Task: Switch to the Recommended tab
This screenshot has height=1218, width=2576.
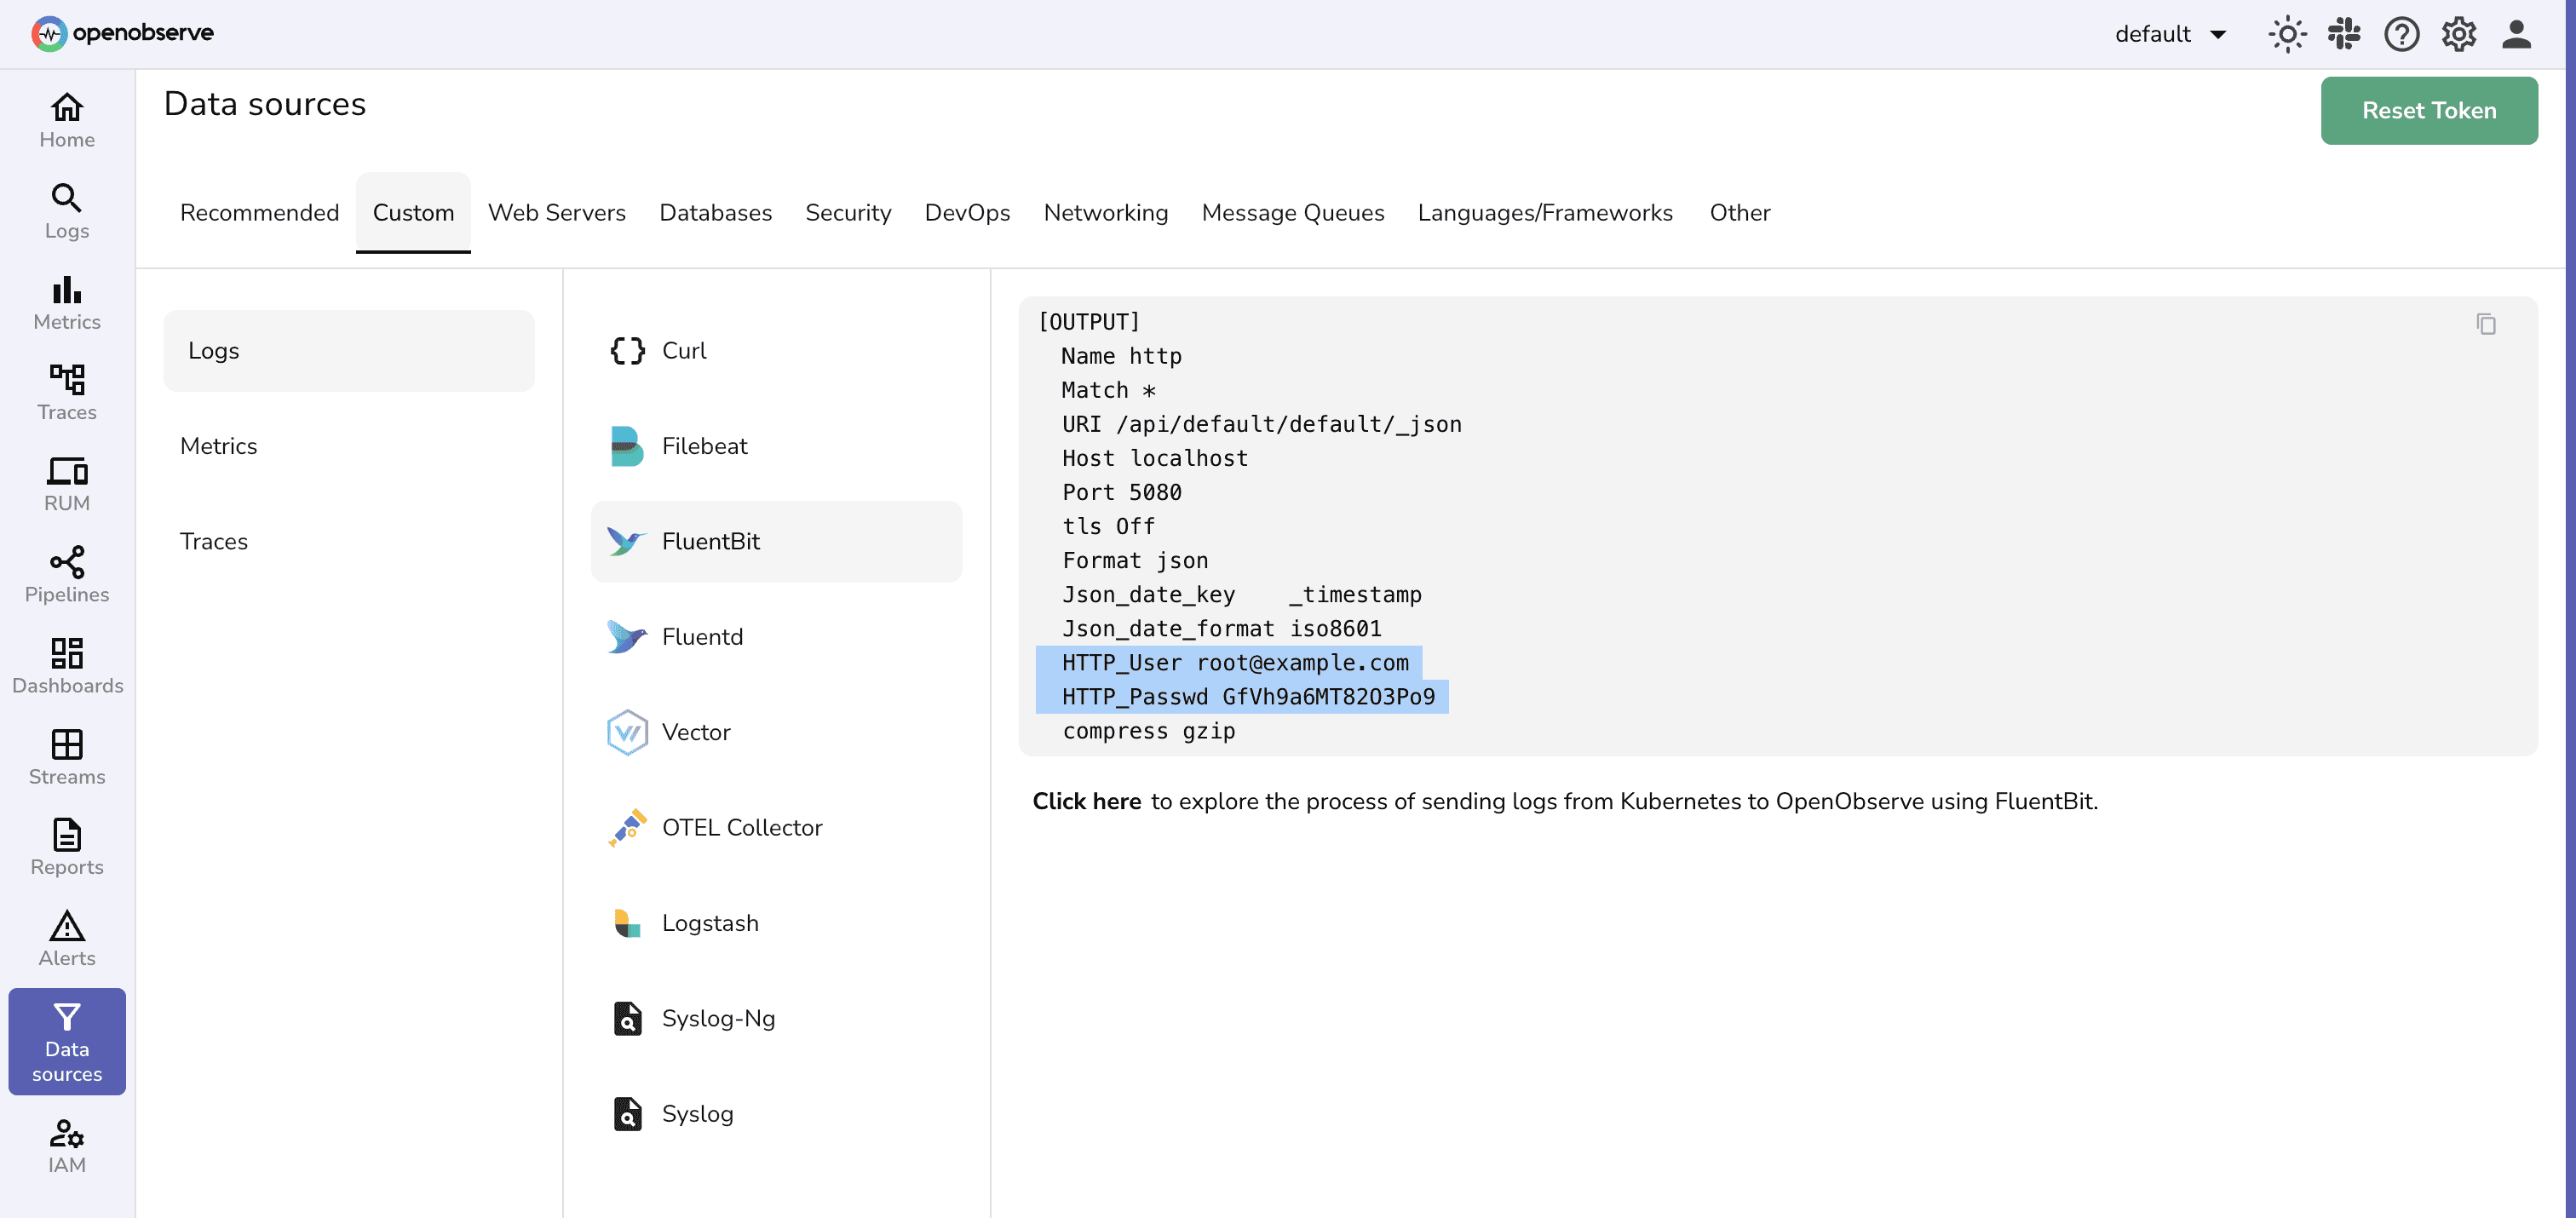Action: (x=259, y=212)
